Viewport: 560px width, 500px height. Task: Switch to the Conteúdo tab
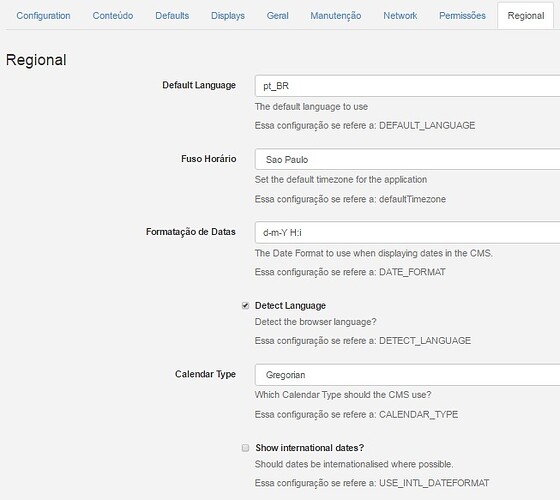pyautogui.click(x=112, y=16)
